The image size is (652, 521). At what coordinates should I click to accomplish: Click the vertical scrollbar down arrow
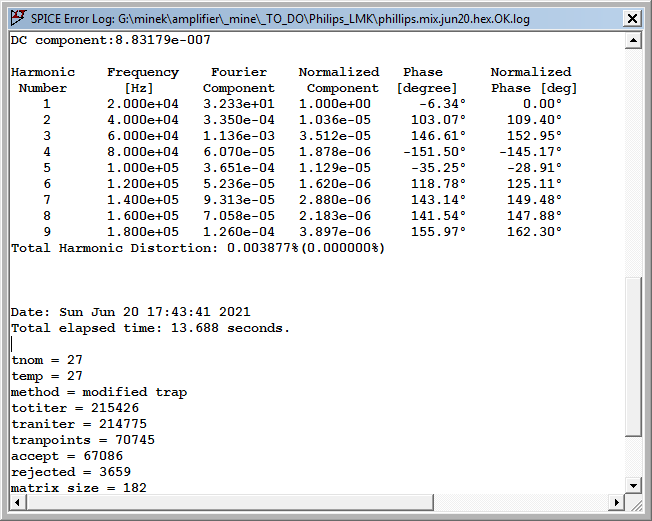[x=633, y=486]
